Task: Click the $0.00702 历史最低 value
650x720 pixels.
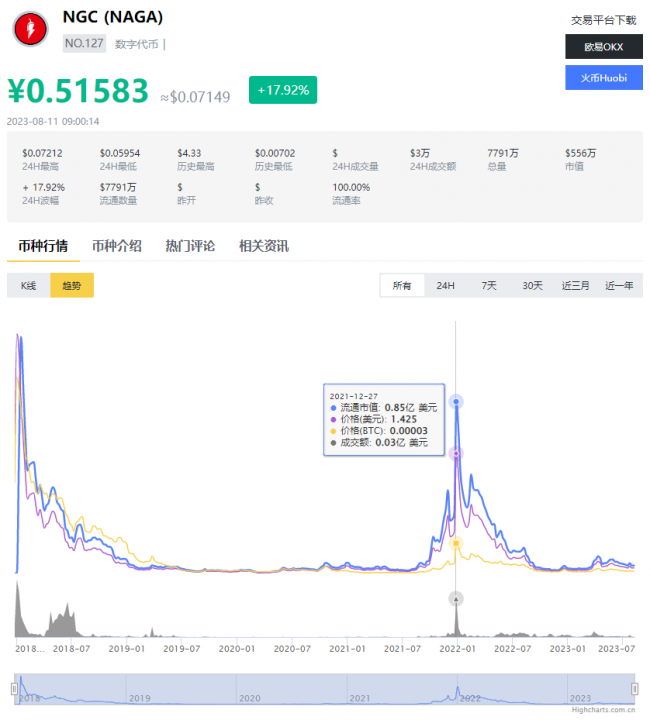Action: click(x=275, y=153)
